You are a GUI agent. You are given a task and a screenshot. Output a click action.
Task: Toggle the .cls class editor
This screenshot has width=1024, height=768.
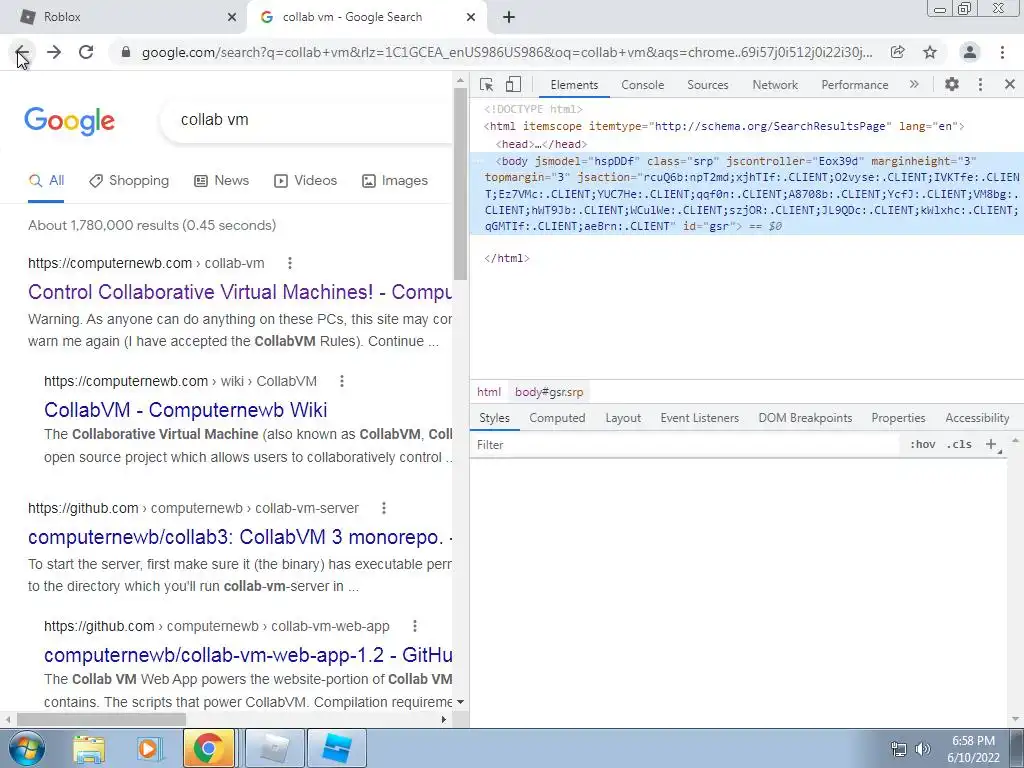(959, 445)
